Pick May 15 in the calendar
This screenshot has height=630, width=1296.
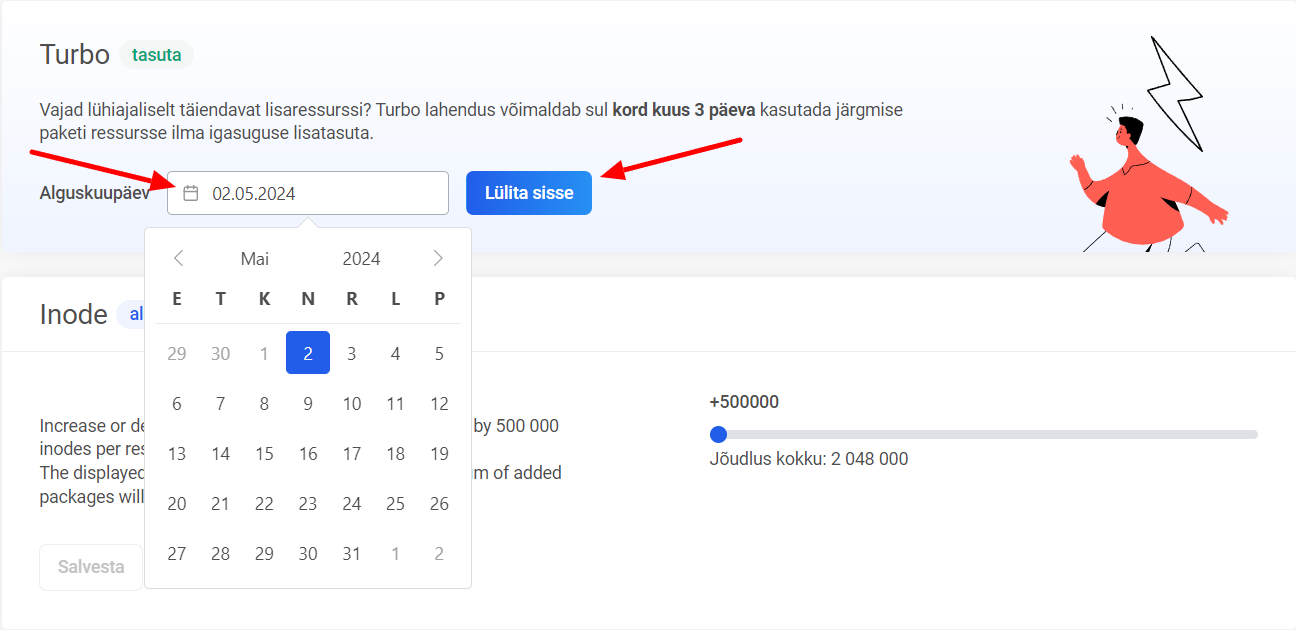pyautogui.click(x=264, y=454)
